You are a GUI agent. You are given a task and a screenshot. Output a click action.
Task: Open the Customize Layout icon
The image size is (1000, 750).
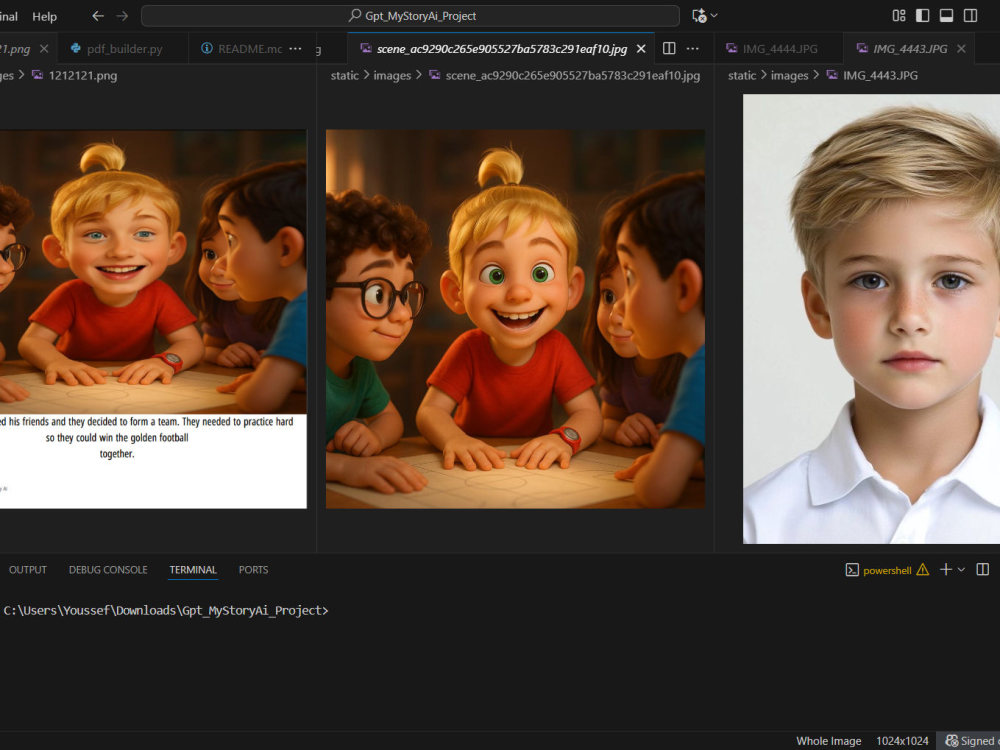coord(899,16)
